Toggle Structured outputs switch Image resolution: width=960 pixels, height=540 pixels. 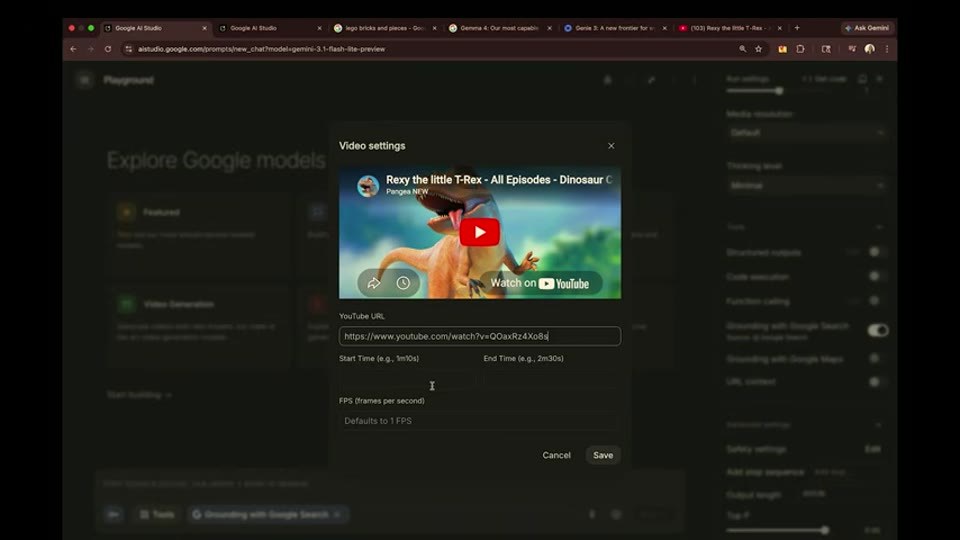click(876, 252)
